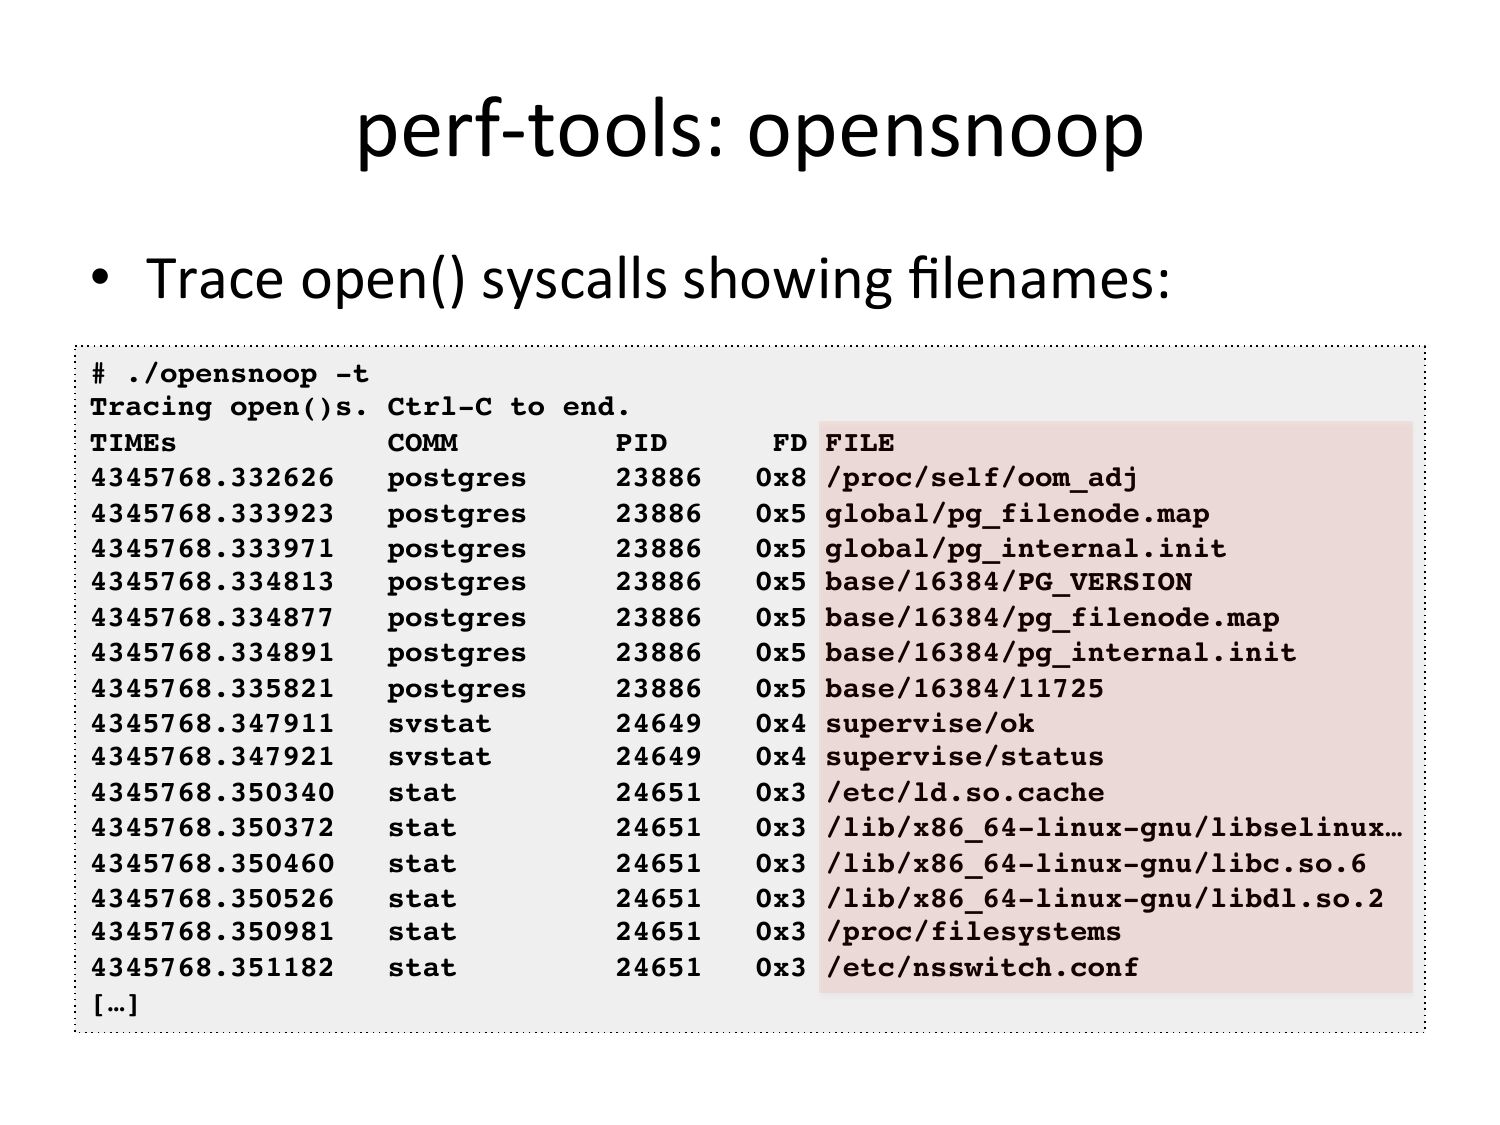Select the /proc/self/oom_adj file path

pyautogui.click(x=981, y=478)
